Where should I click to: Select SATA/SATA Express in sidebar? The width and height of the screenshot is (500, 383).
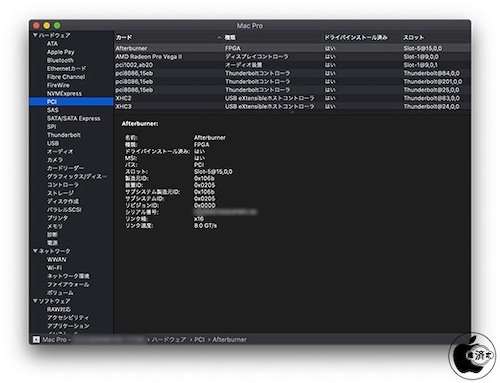pos(73,118)
